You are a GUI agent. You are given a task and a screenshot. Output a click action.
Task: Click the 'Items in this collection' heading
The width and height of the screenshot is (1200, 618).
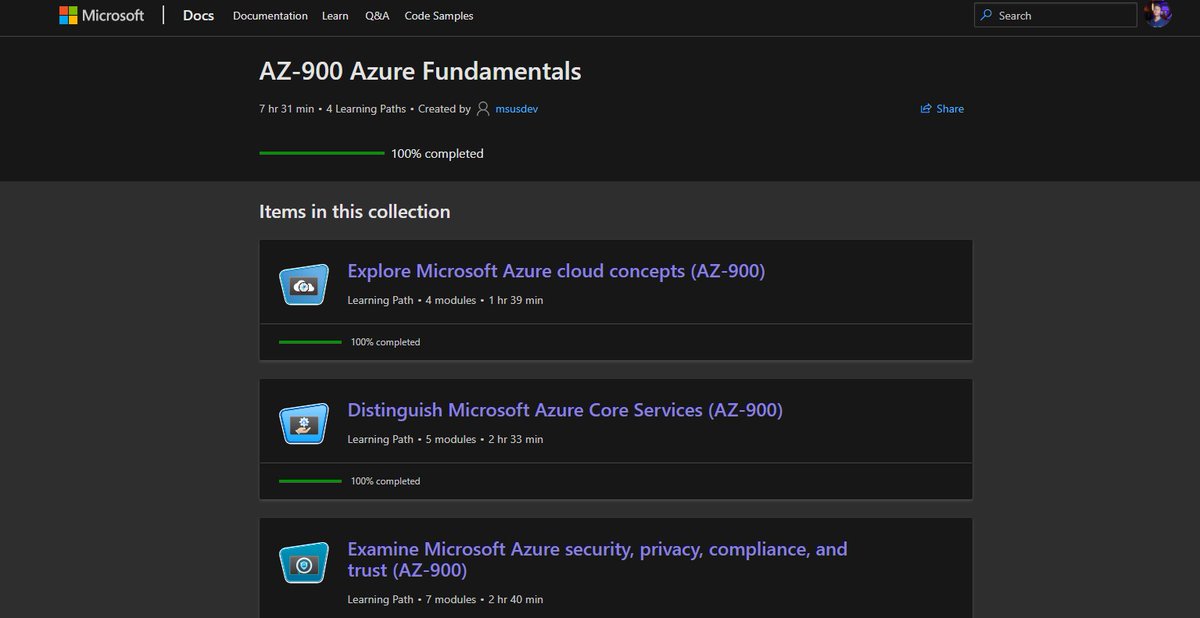coord(355,212)
